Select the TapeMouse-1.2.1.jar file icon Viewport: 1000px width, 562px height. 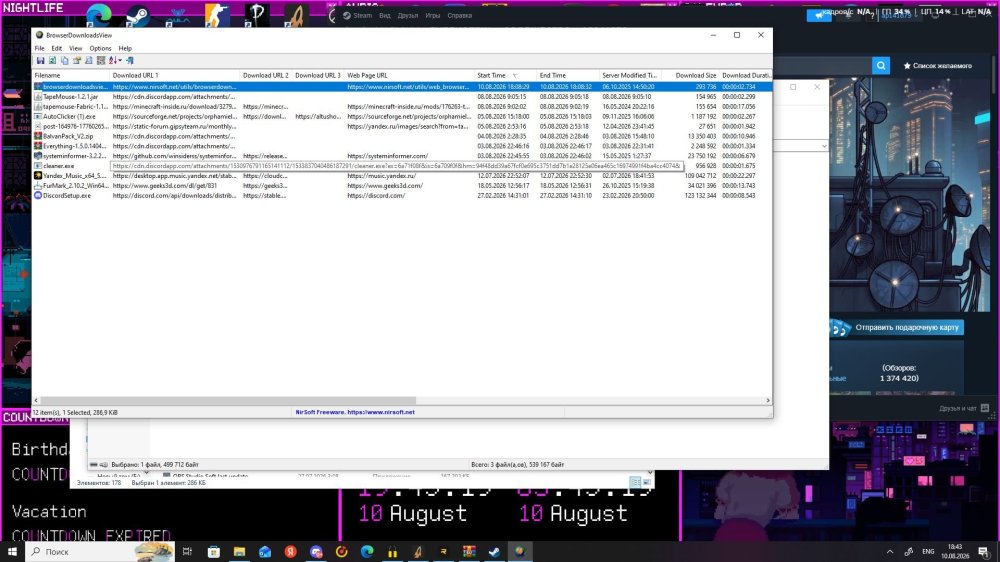38,97
